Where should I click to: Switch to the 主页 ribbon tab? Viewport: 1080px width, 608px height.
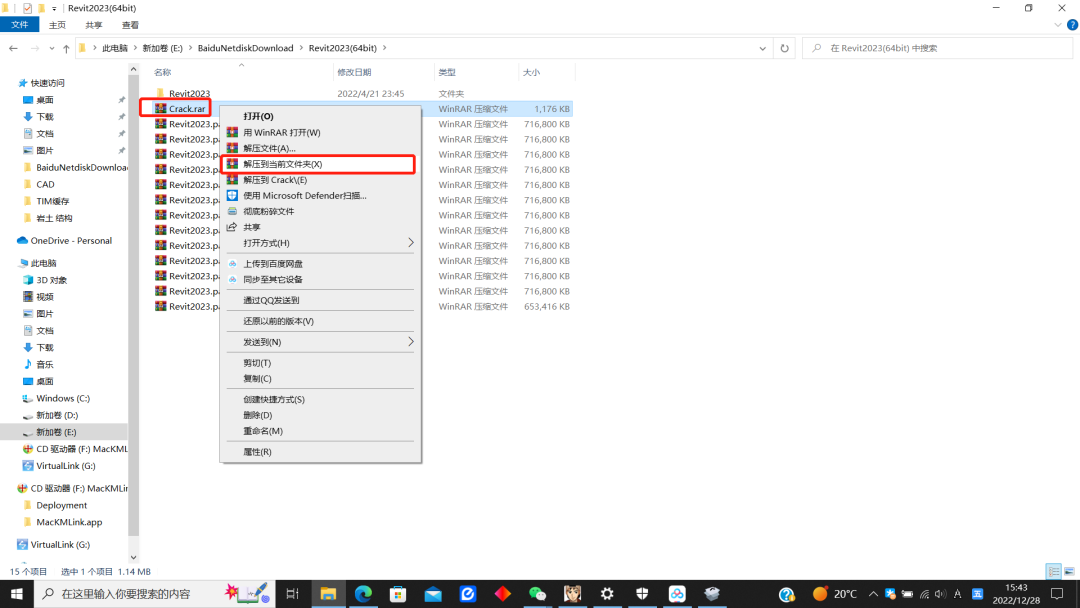click(x=57, y=25)
